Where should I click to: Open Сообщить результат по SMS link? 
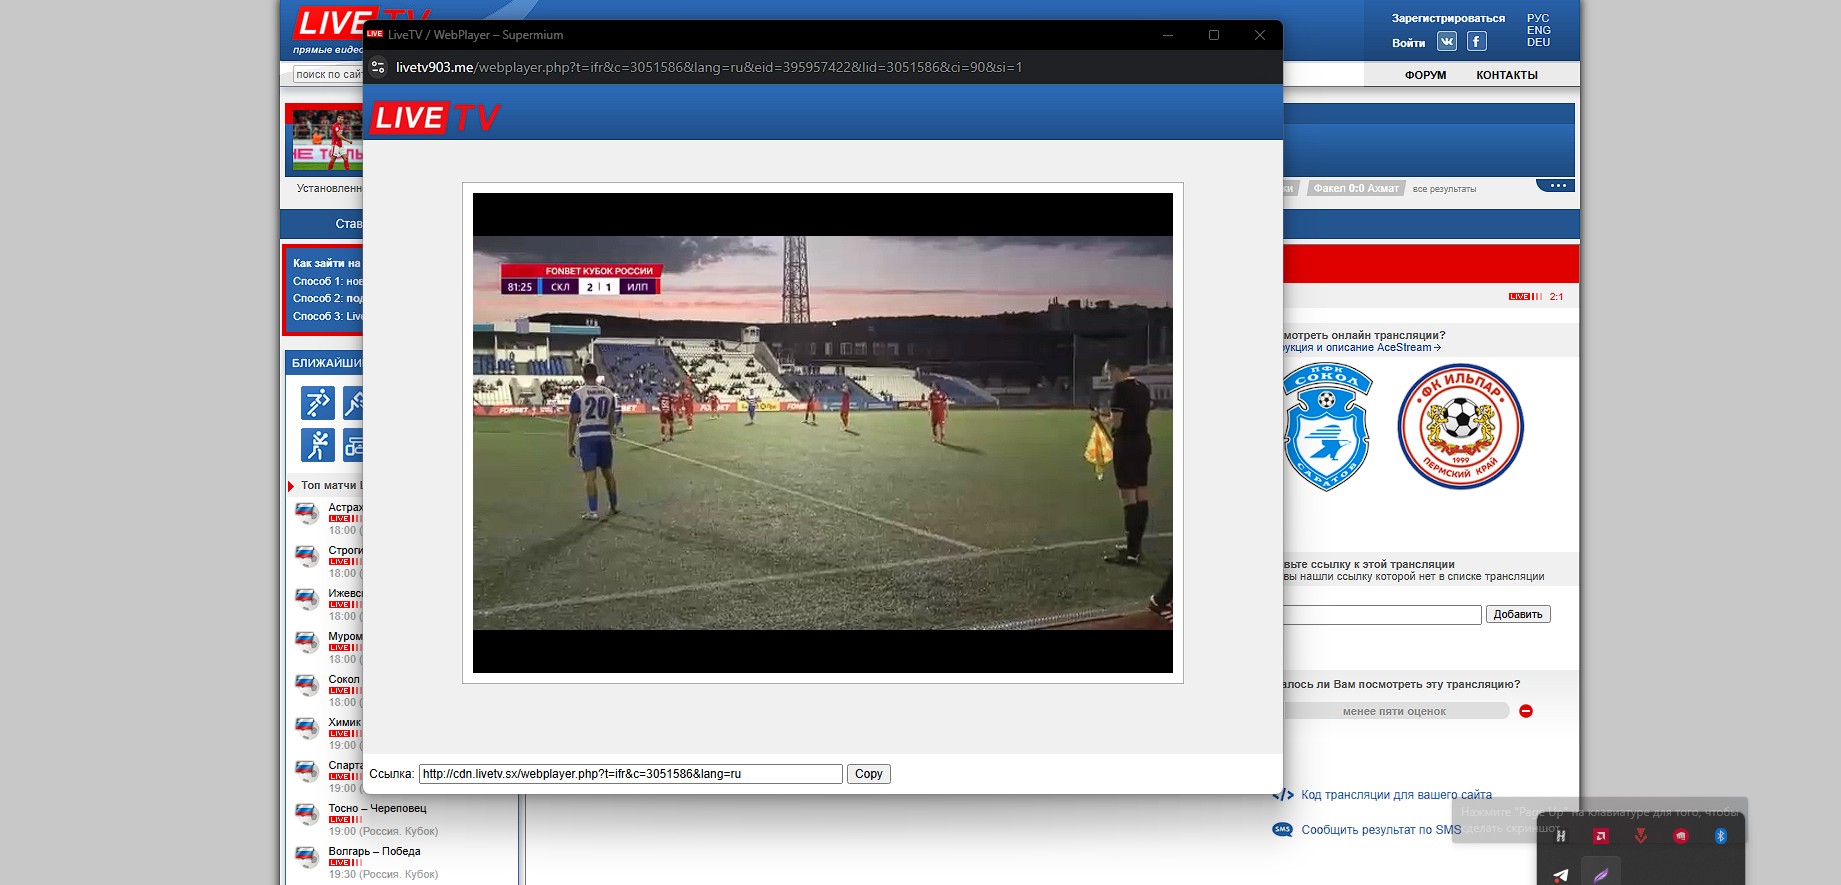coord(1381,830)
